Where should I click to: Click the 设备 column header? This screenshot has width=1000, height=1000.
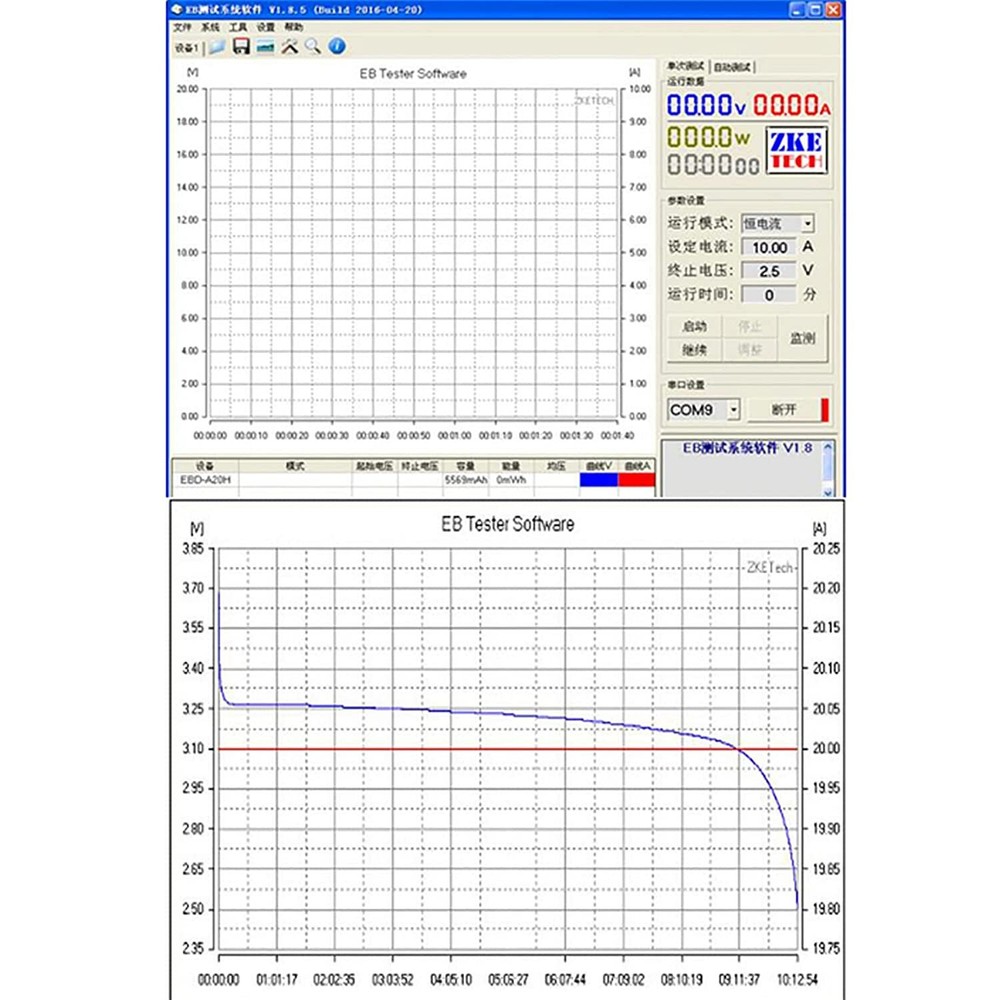(x=205, y=466)
